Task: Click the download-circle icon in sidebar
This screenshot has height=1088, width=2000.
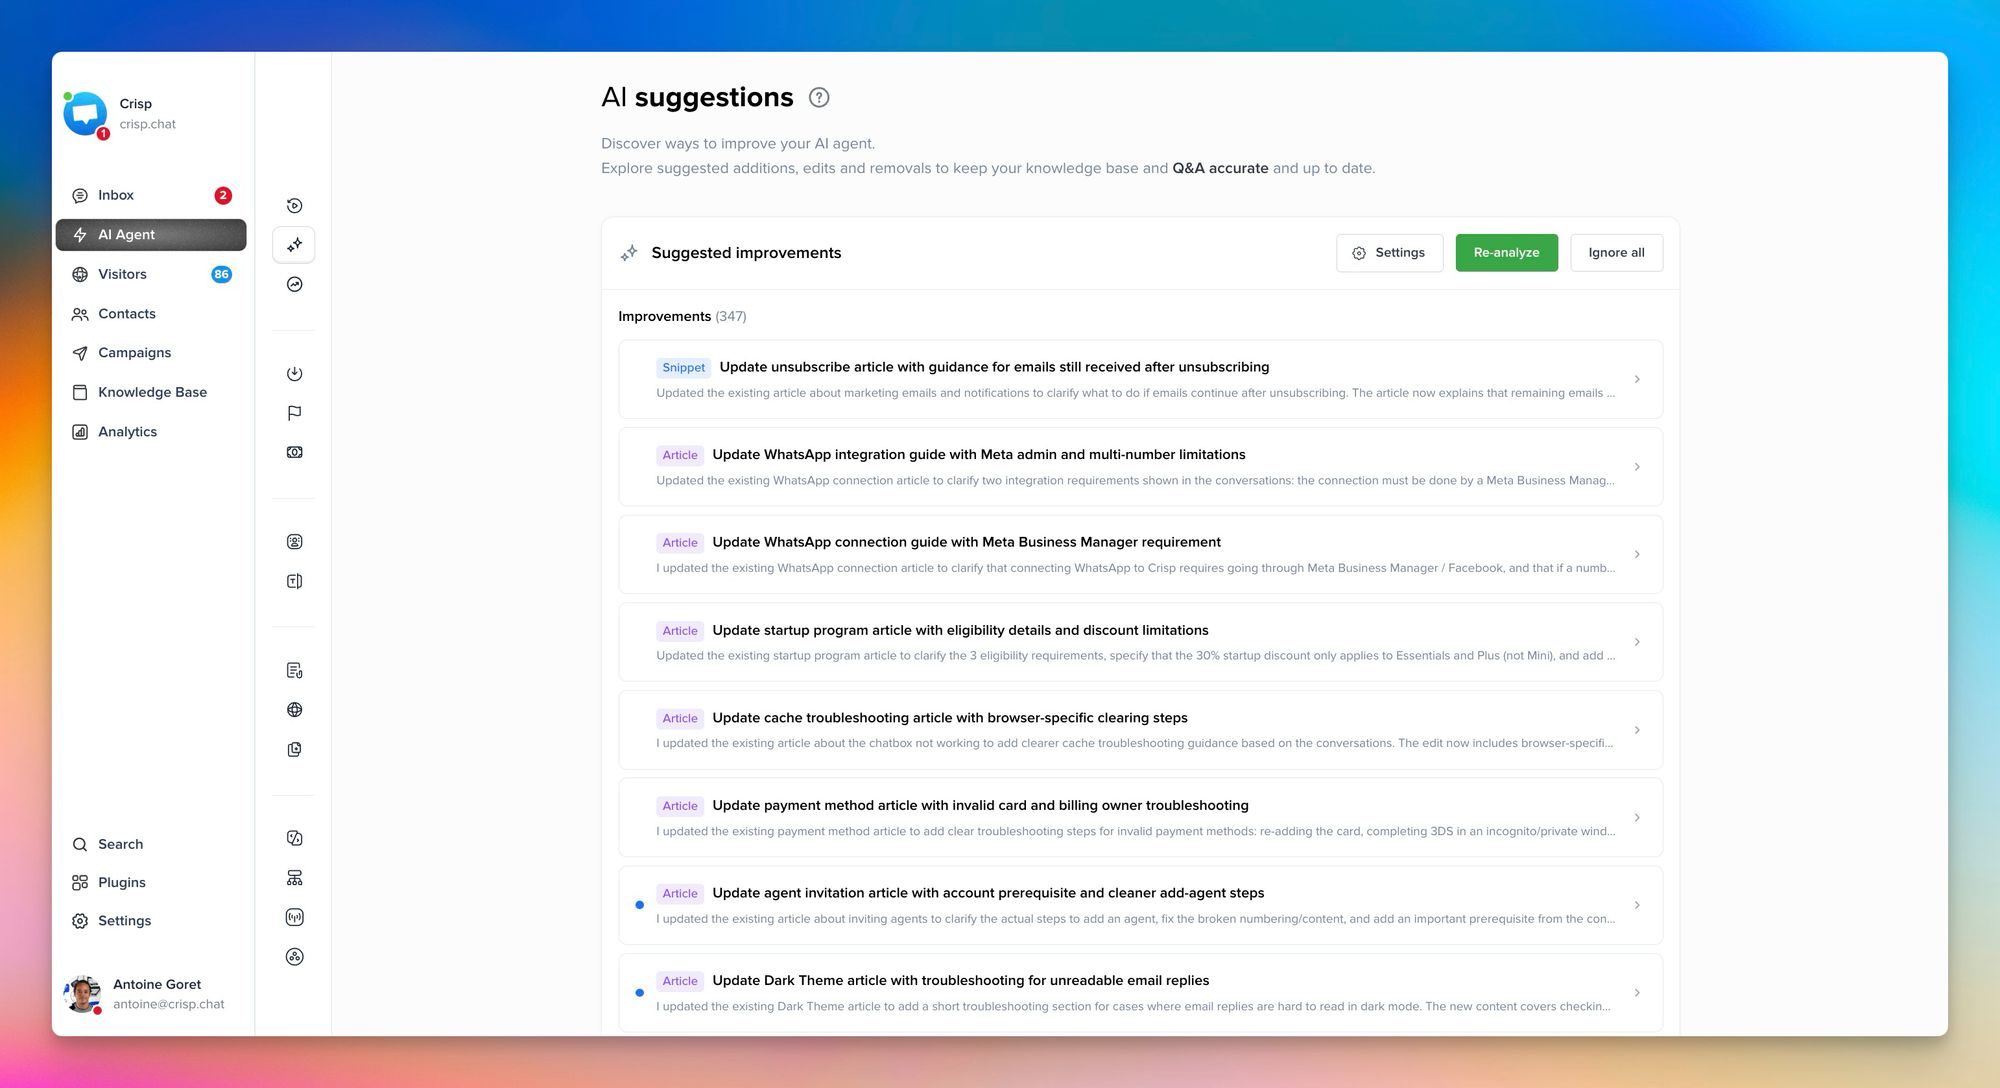Action: (x=294, y=374)
